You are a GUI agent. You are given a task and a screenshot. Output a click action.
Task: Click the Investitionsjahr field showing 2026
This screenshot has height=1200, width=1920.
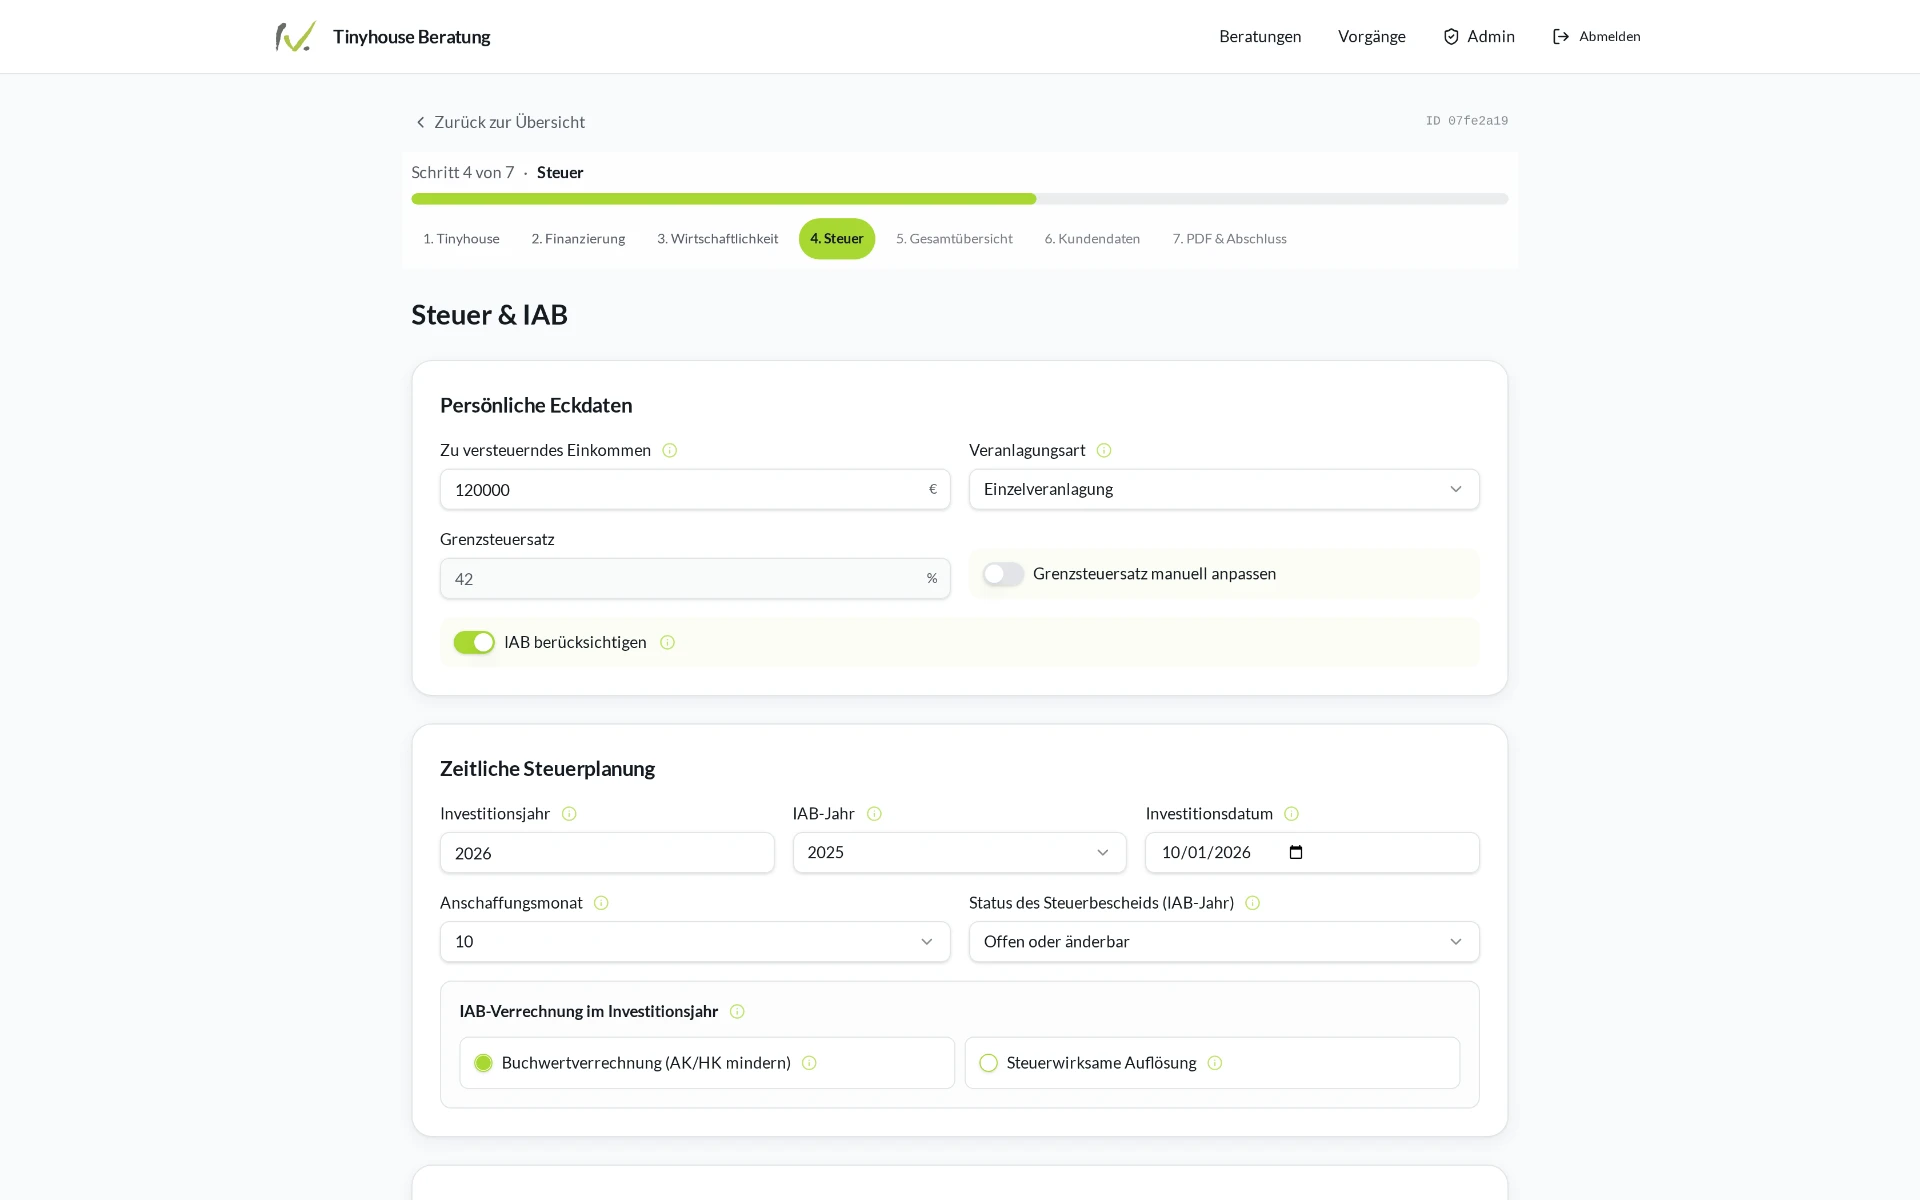click(607, 852)
